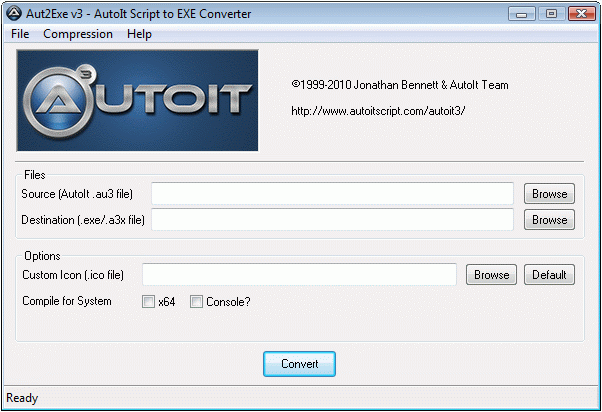Browse for a custom .ico file

pyautogui.click(x=491, y=275)
